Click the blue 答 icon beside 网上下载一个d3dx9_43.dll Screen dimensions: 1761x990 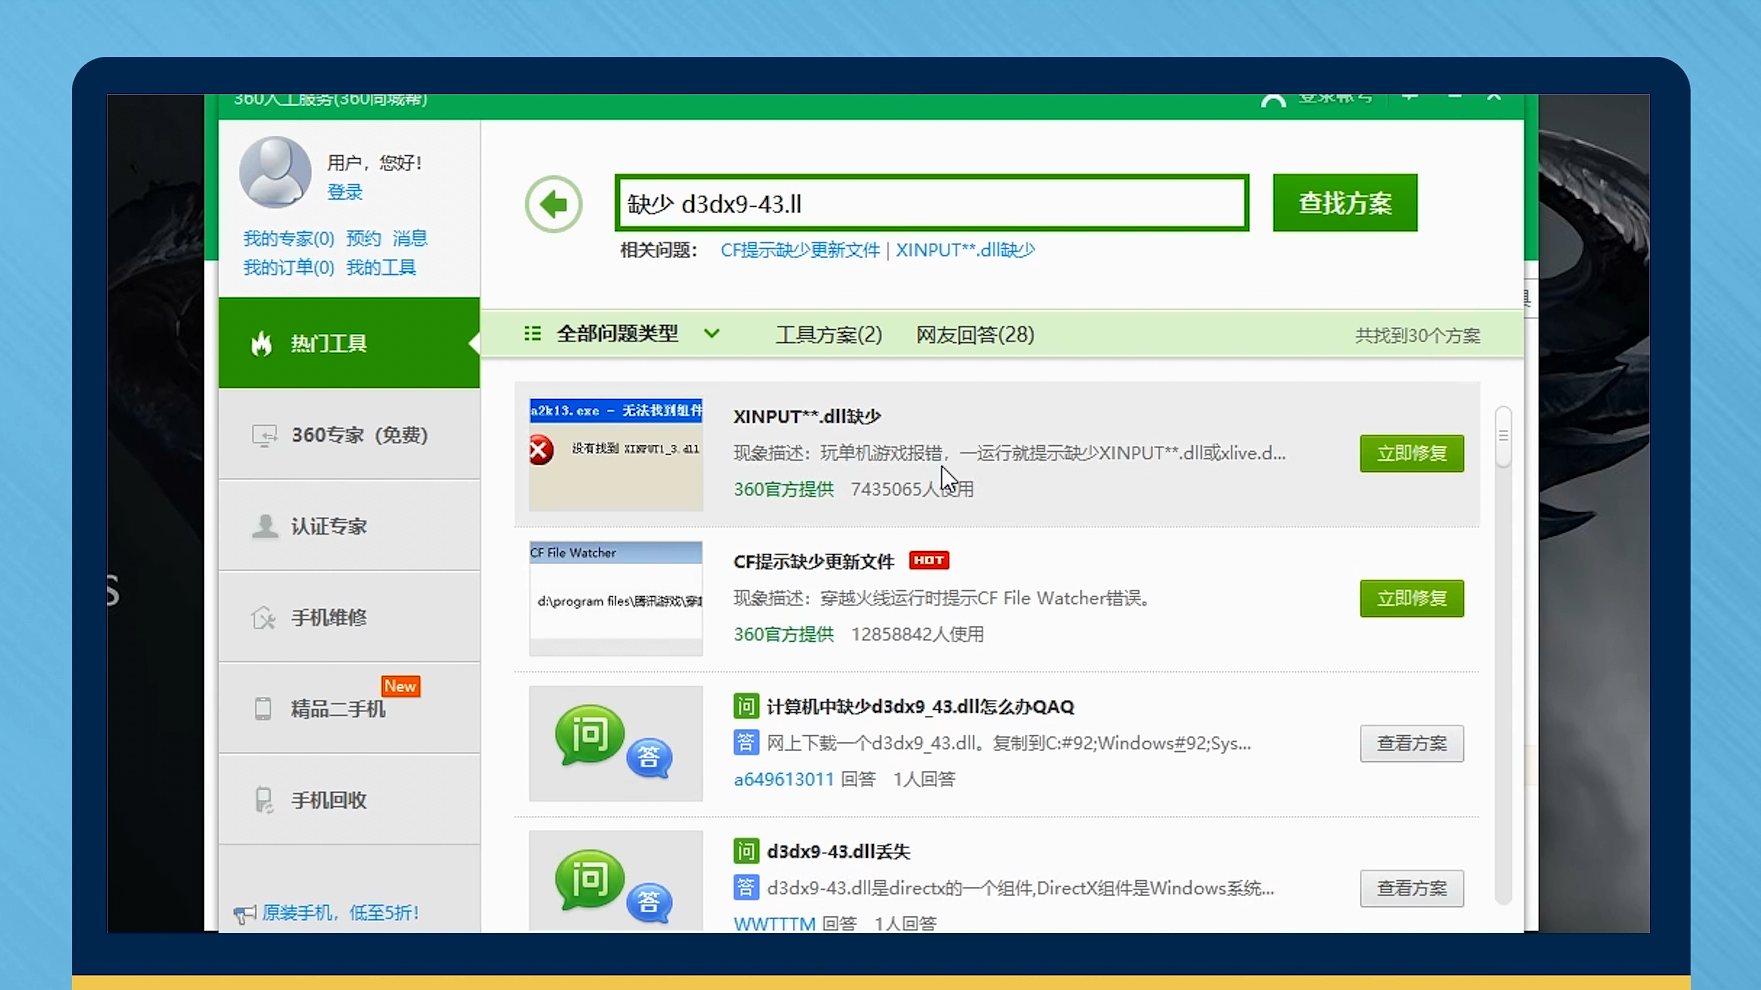pos(746,742)
